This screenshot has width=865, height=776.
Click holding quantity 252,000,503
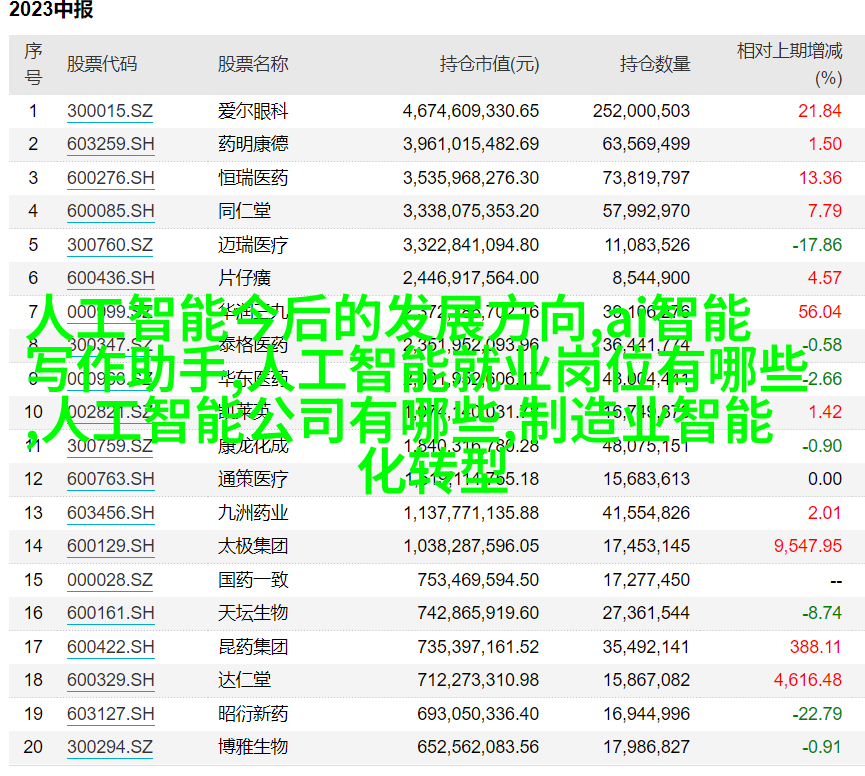pos(641,111)
